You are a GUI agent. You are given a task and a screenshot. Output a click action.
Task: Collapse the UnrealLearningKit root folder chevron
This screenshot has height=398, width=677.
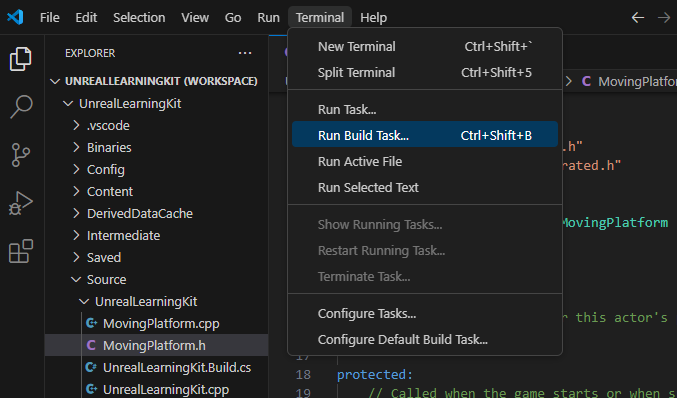point(68,103)
